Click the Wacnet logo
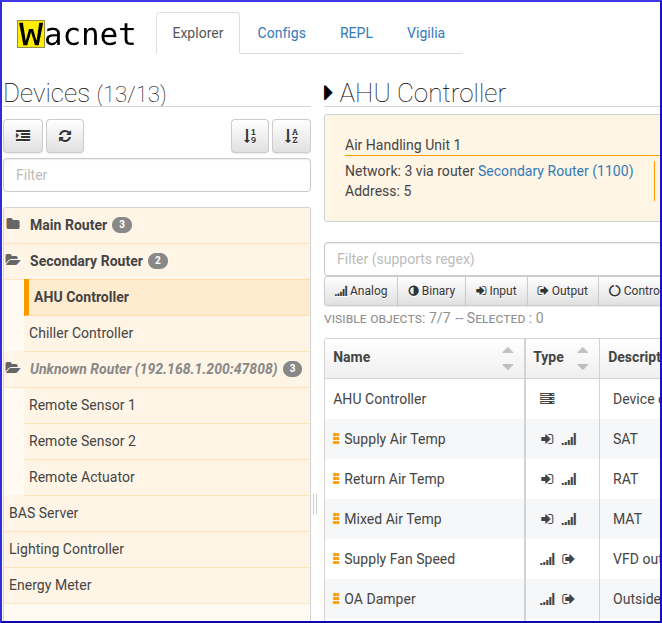The width and height of the screenshot is (662, 623). 77,34
